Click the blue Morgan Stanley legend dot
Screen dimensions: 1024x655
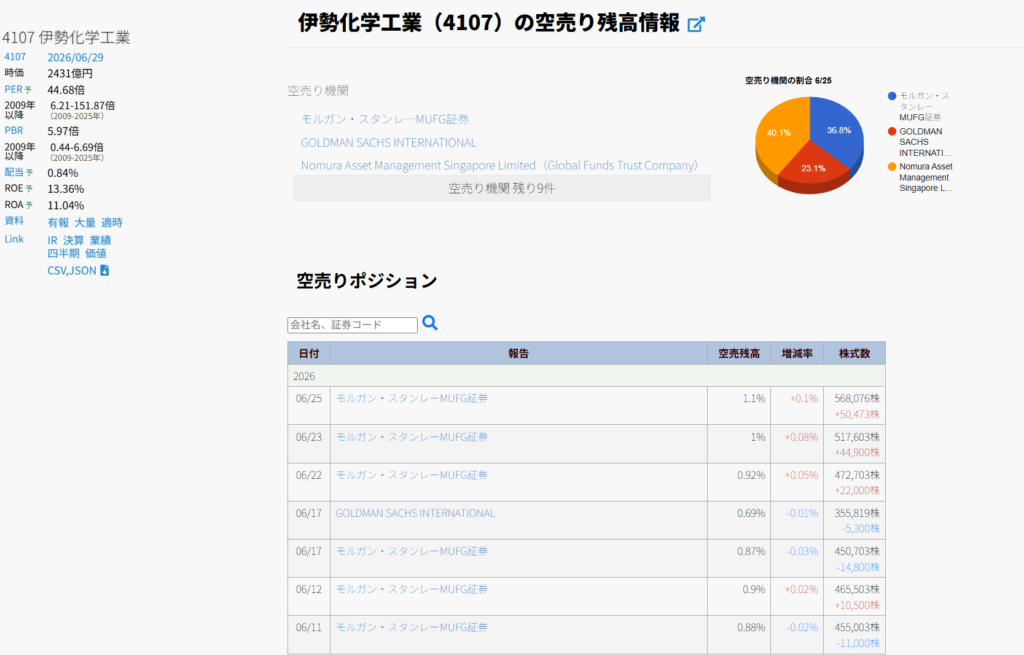[892, 96]
